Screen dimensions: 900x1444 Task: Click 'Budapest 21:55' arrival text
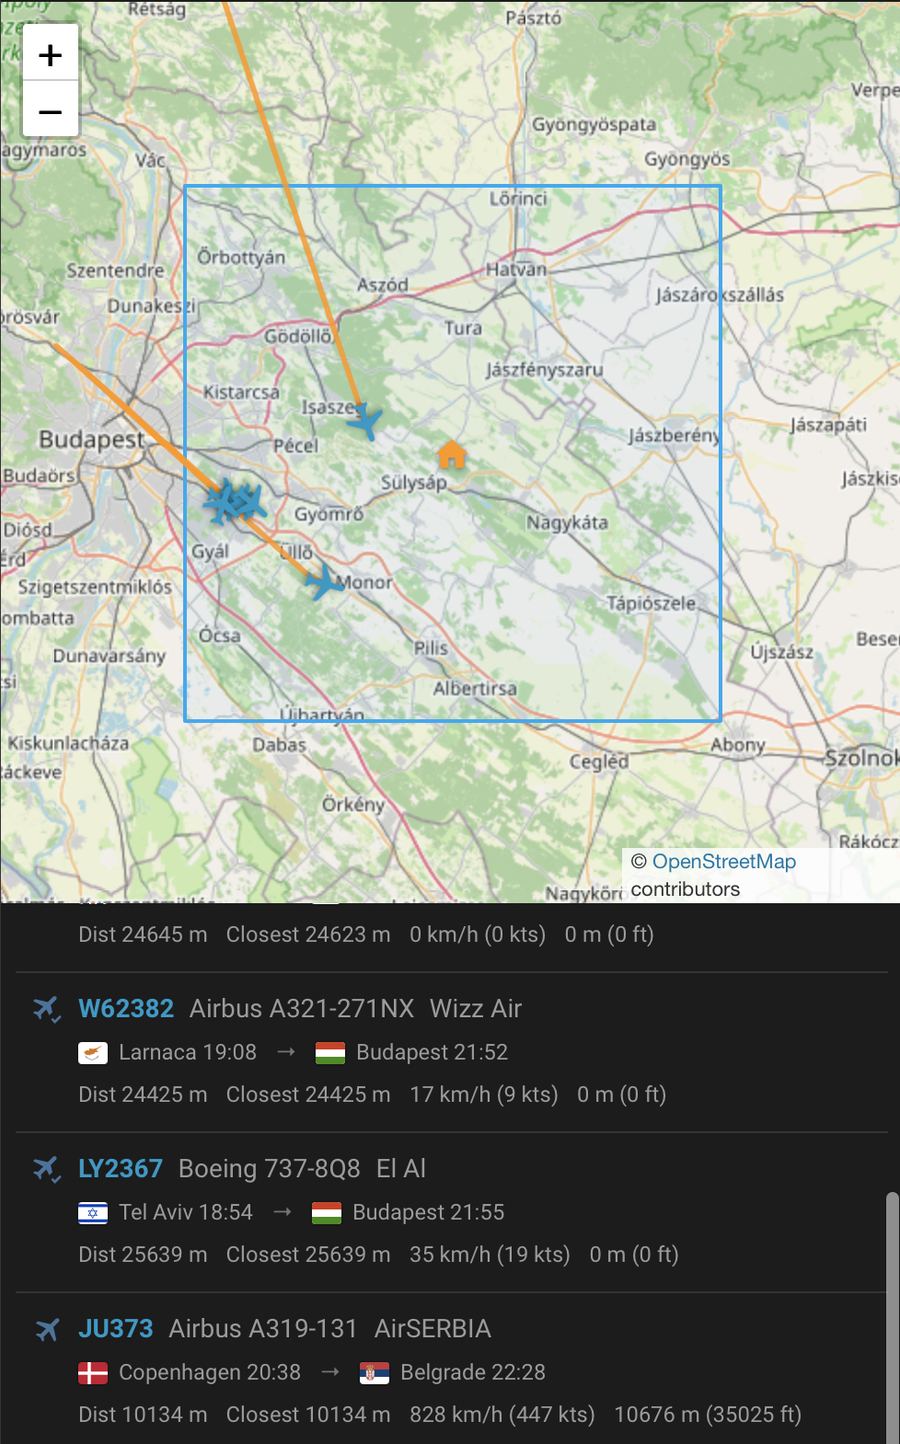tap(429, 1212)
